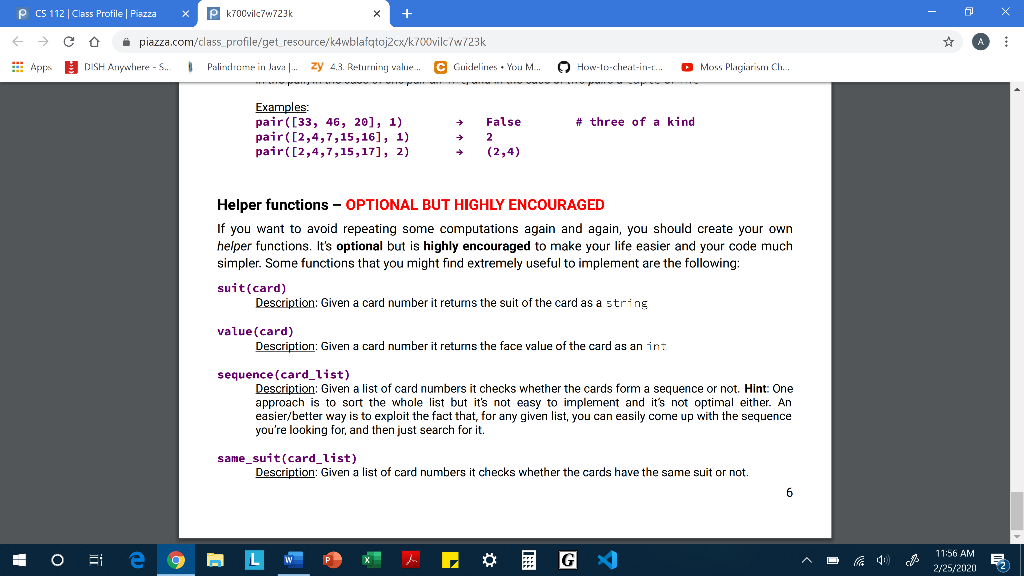
Task: Click the vertical scrollbar thumb
Action: (1017, 511)
